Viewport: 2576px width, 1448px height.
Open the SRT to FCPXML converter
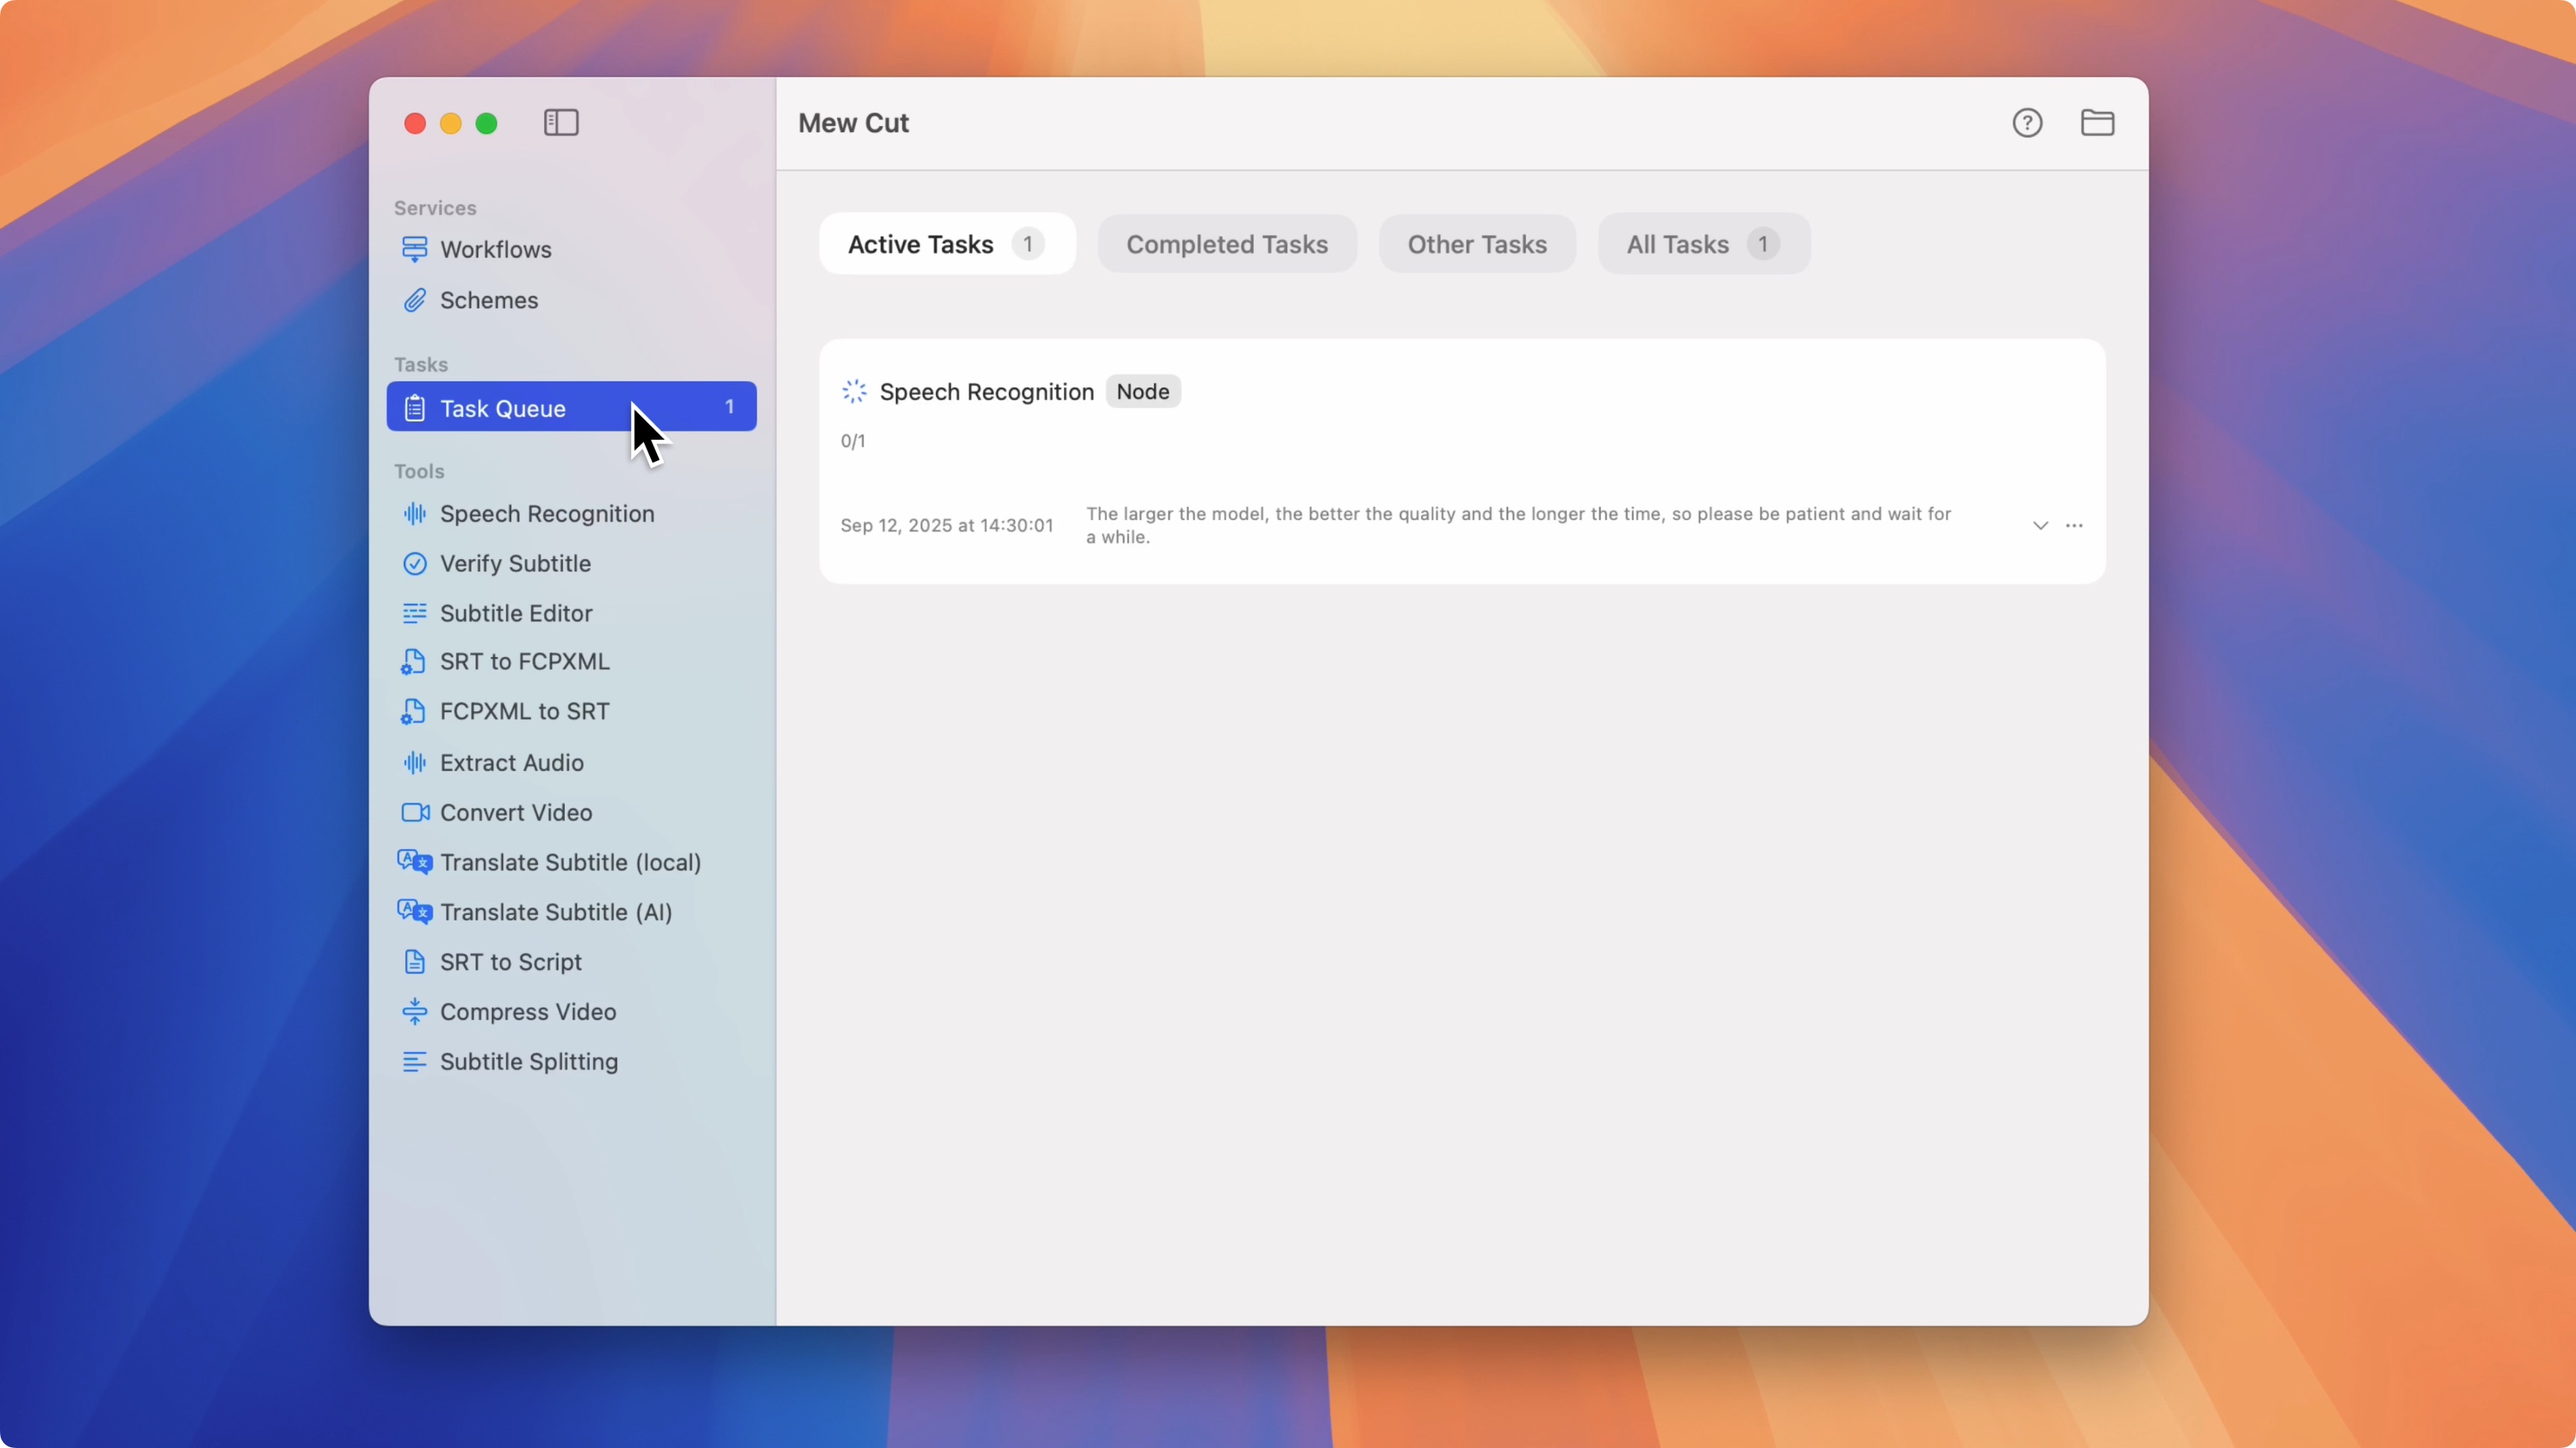tap(524, 661)
